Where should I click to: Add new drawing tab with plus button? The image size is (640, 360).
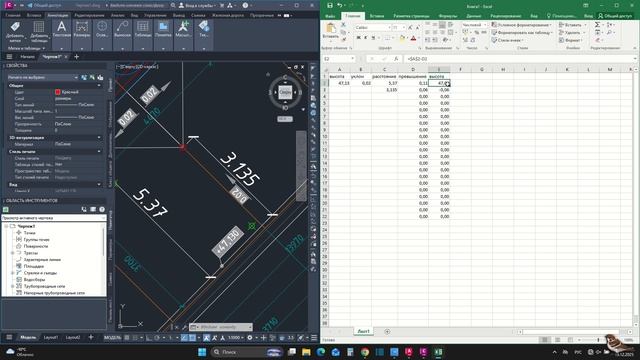[76, 57]
